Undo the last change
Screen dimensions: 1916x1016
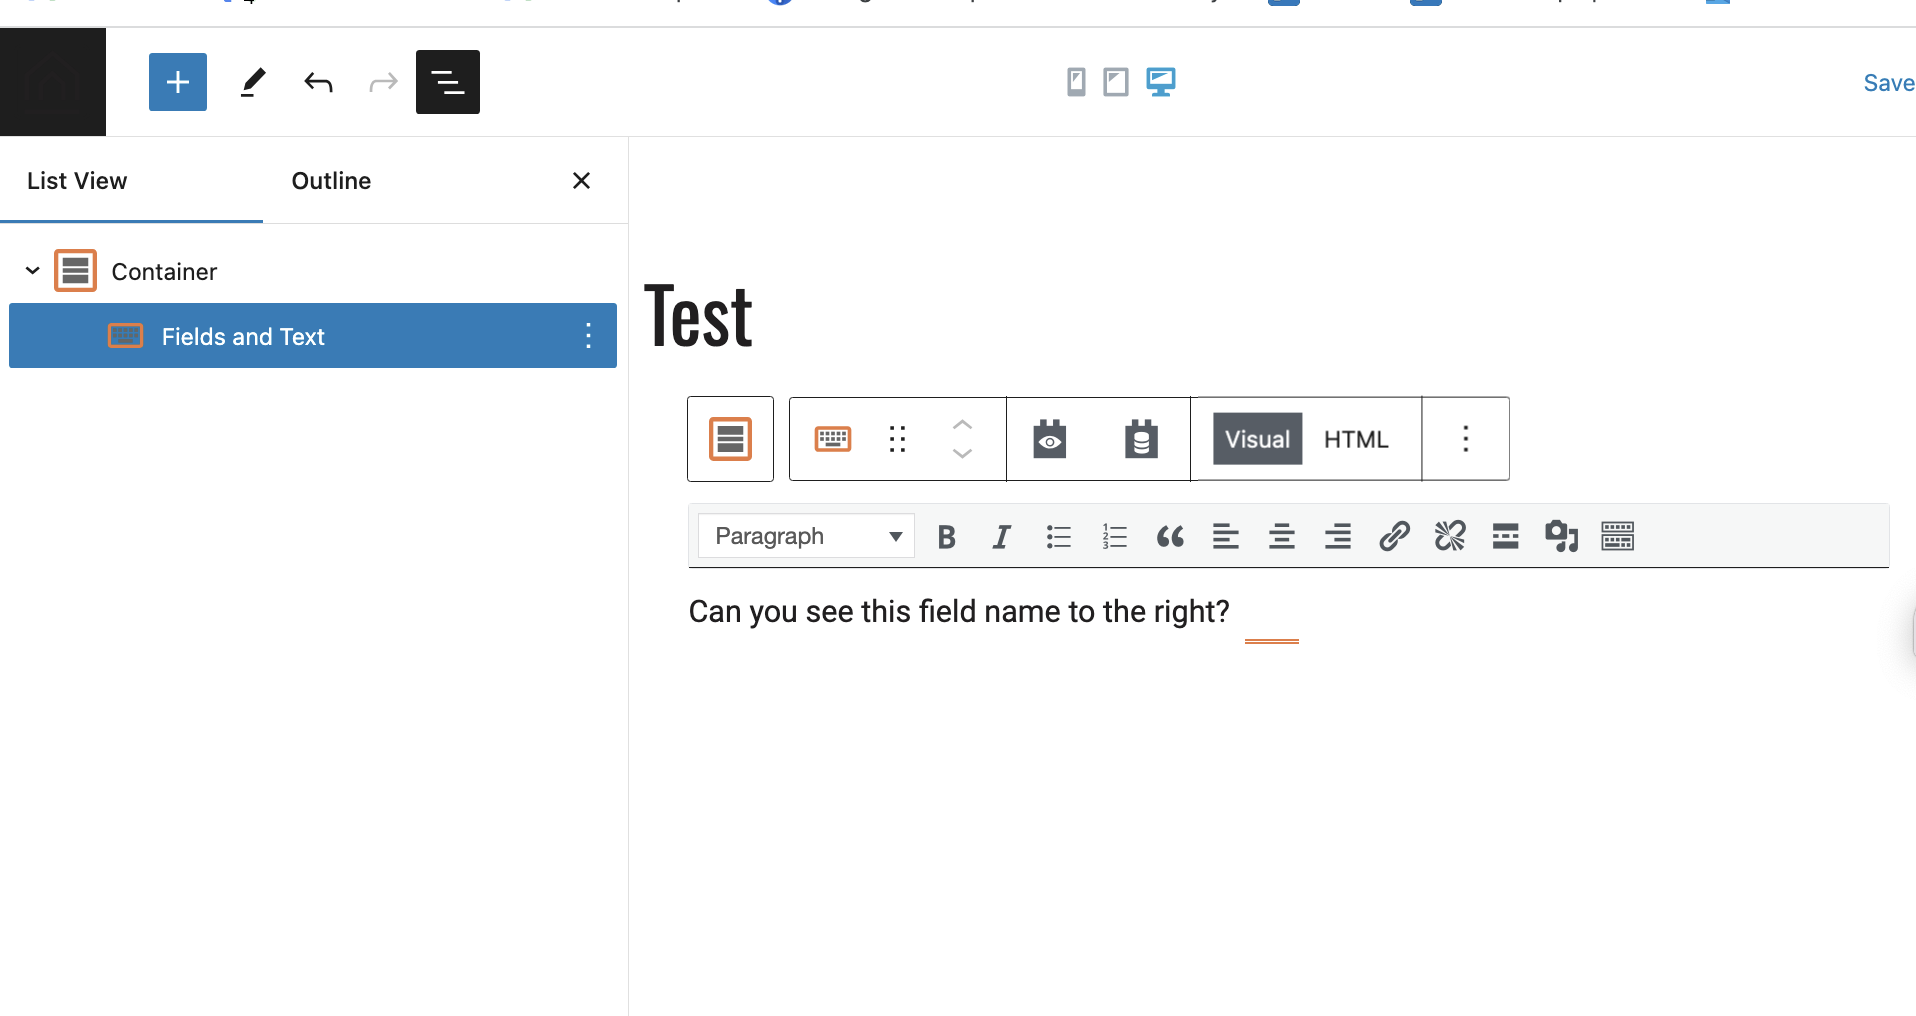pos(318,82)
